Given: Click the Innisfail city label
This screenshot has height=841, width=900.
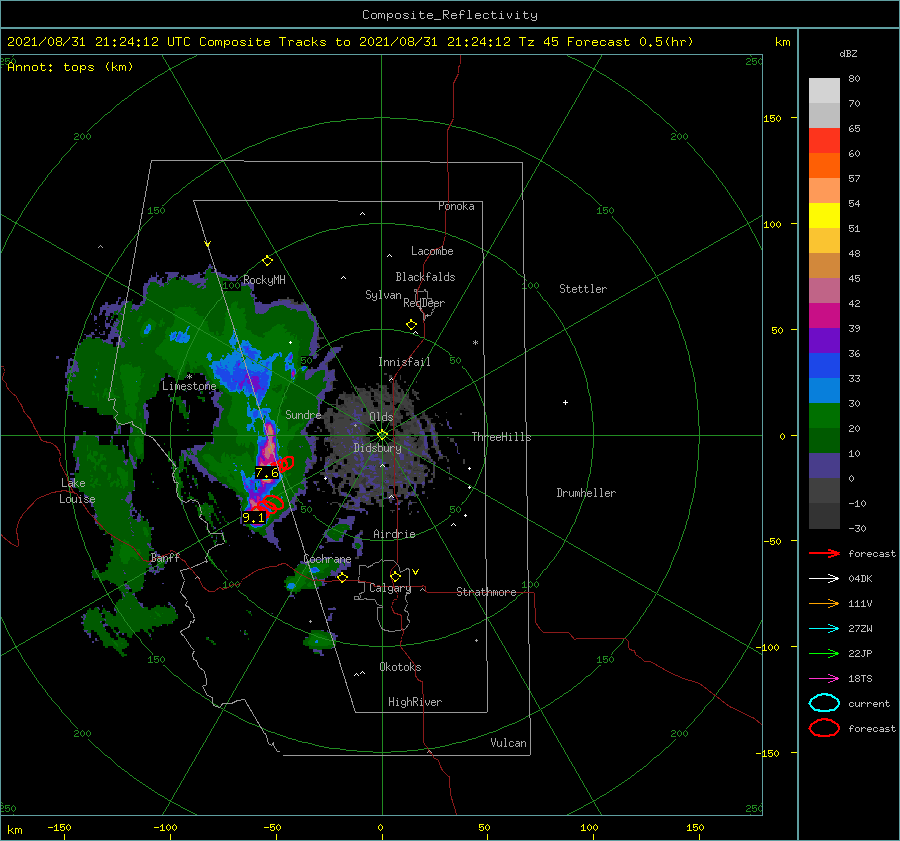Looking at the screenshot, I should point(404,362).
